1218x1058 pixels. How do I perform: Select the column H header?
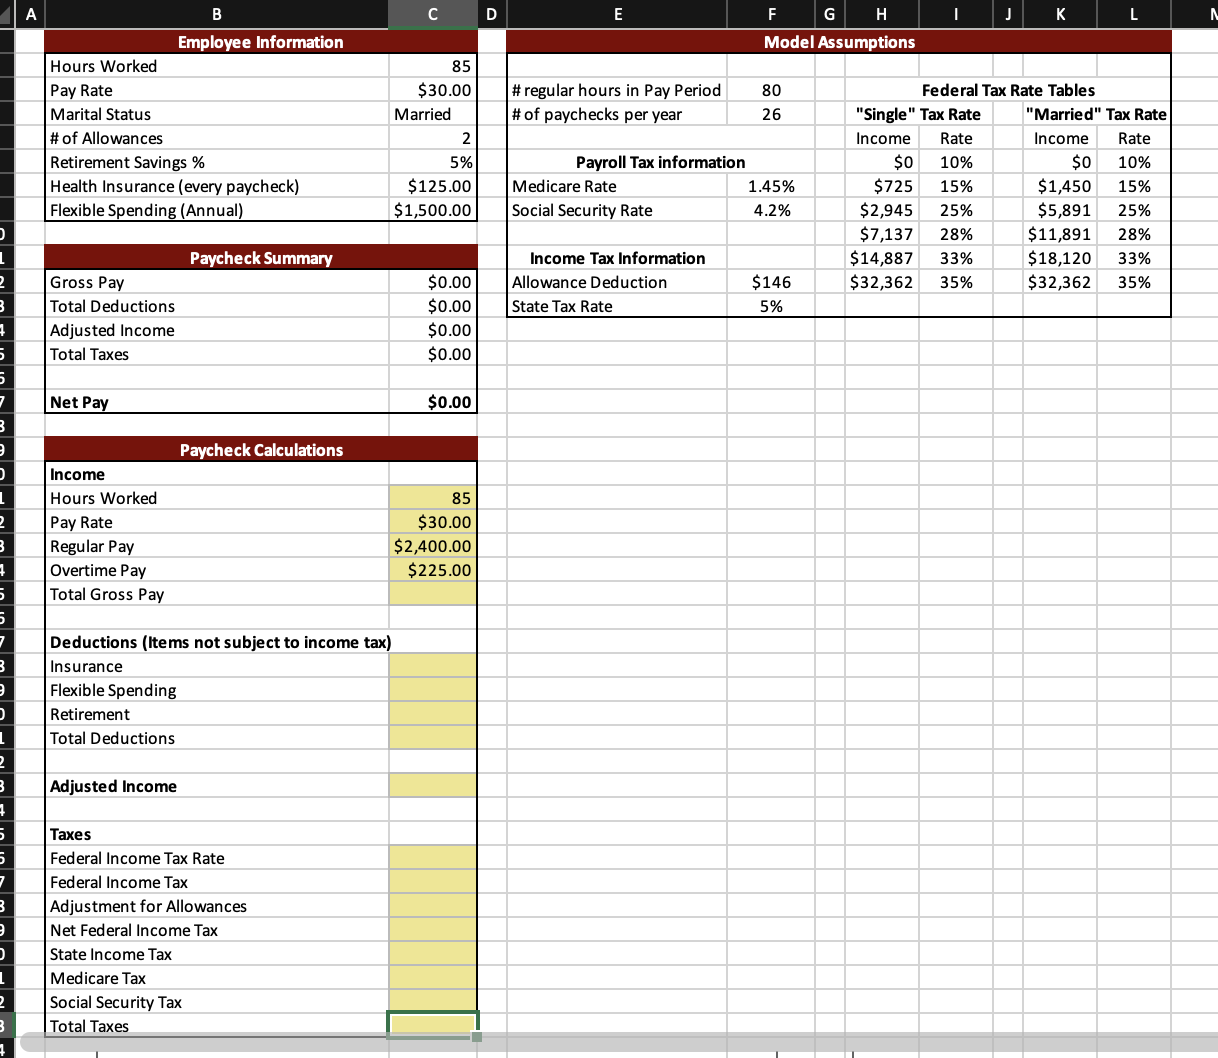(881, 14)
